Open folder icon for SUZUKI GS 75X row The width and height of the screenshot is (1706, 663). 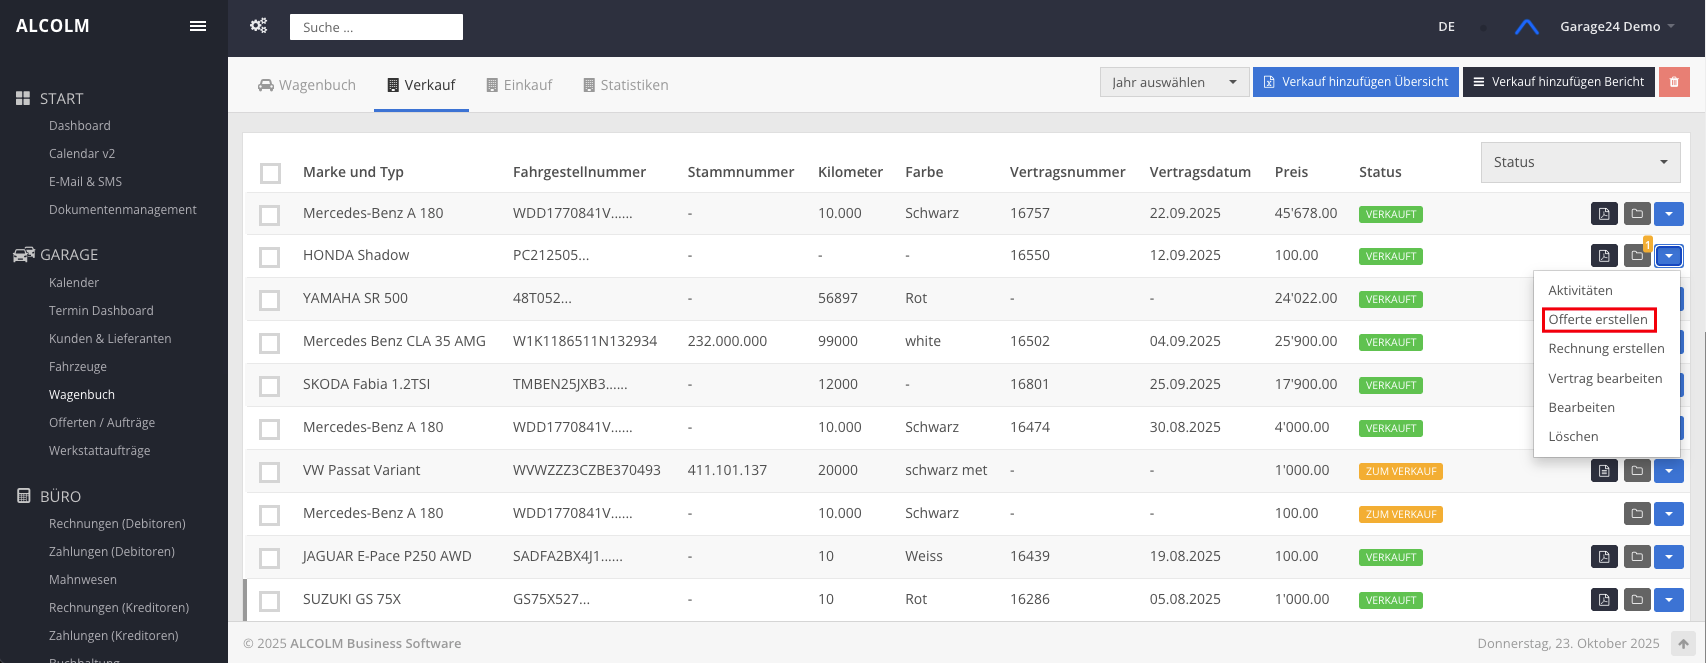[x=1637, y=600]
